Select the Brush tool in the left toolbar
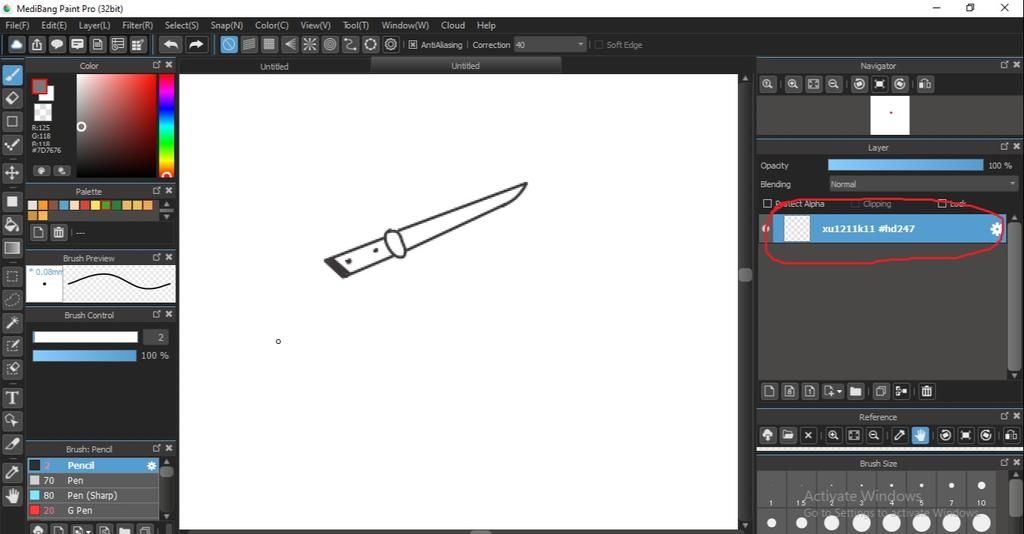This screenshot has height=534, width=1024. click(12, 75)
